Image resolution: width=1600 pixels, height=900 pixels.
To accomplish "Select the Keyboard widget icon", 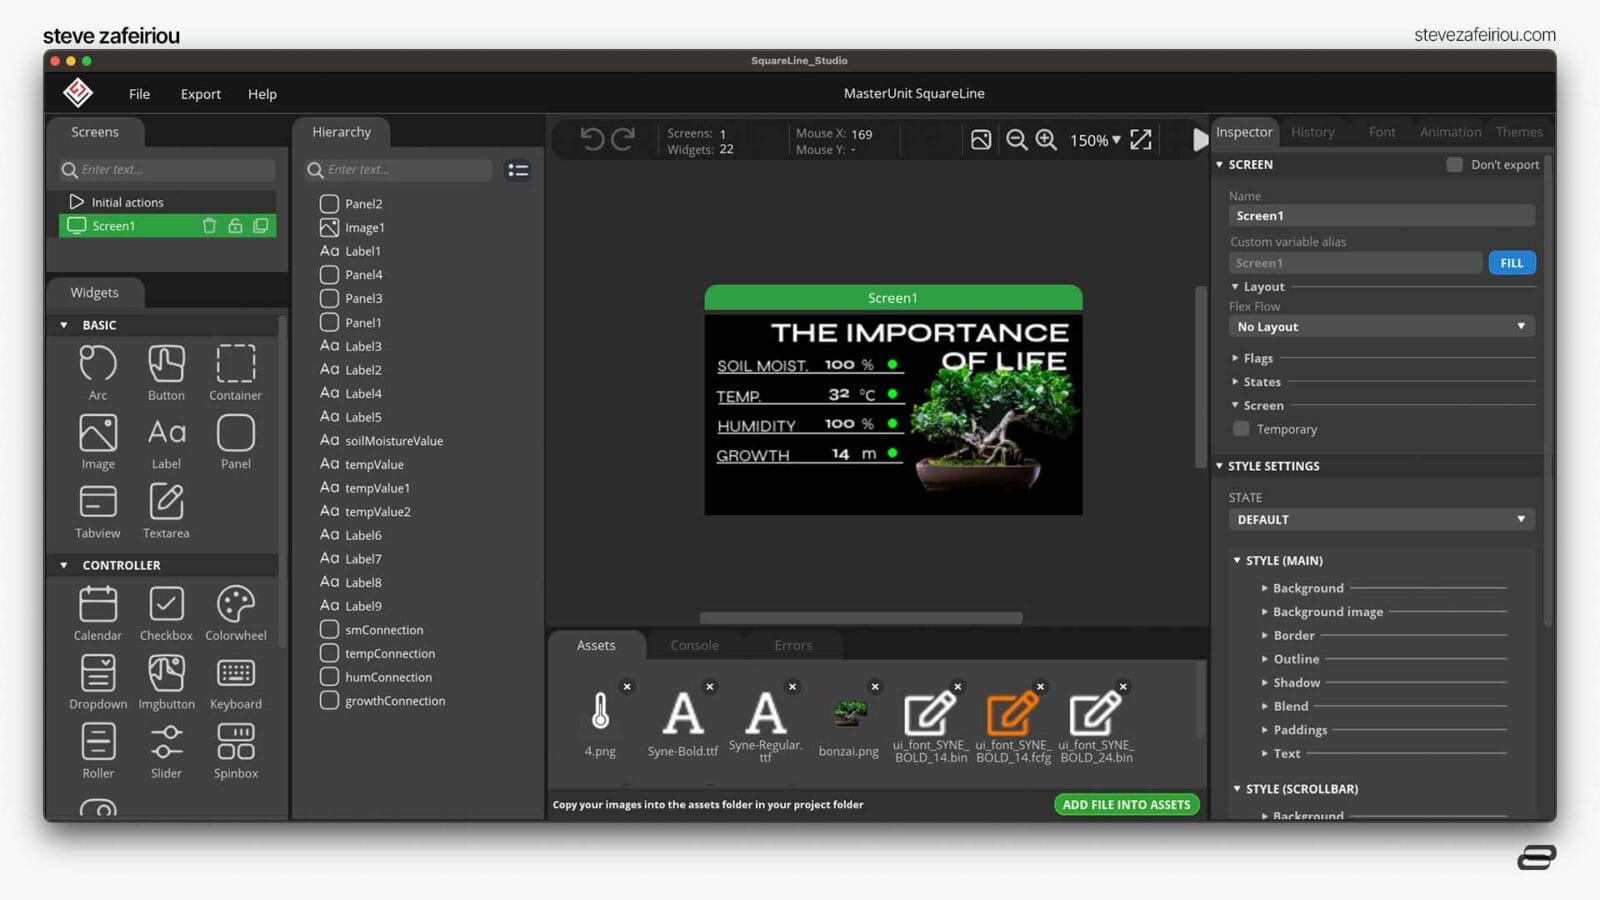I will [x=236, y=674].
